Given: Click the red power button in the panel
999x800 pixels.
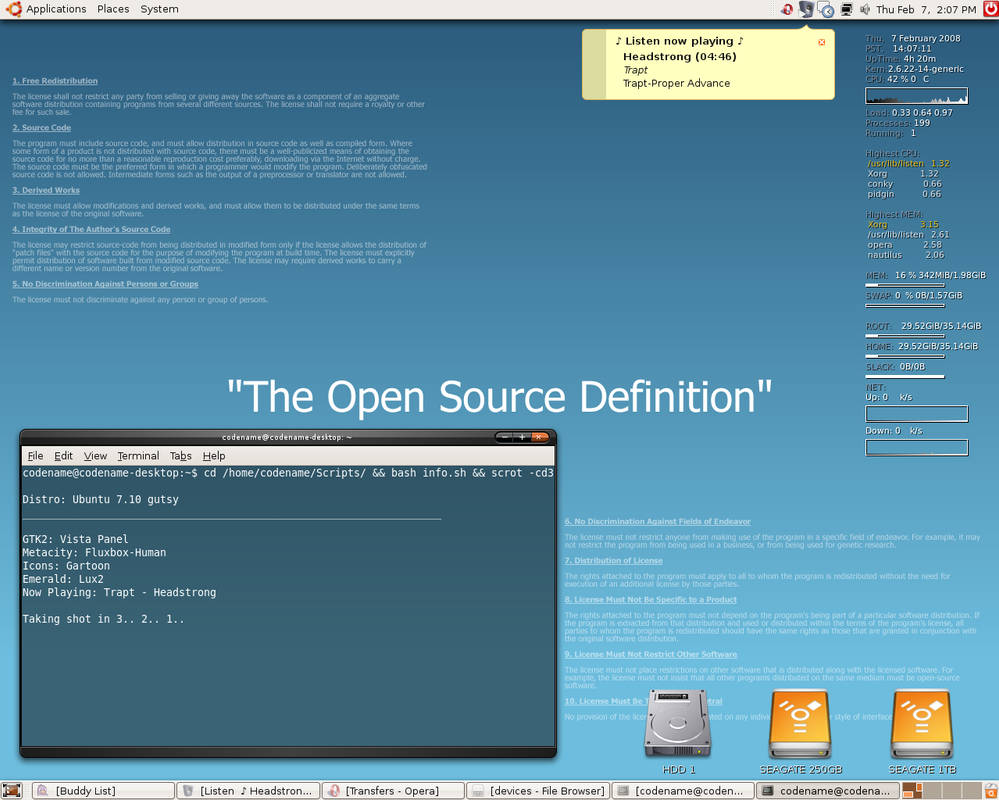Looking at the screenshot, I should point(991,9).
